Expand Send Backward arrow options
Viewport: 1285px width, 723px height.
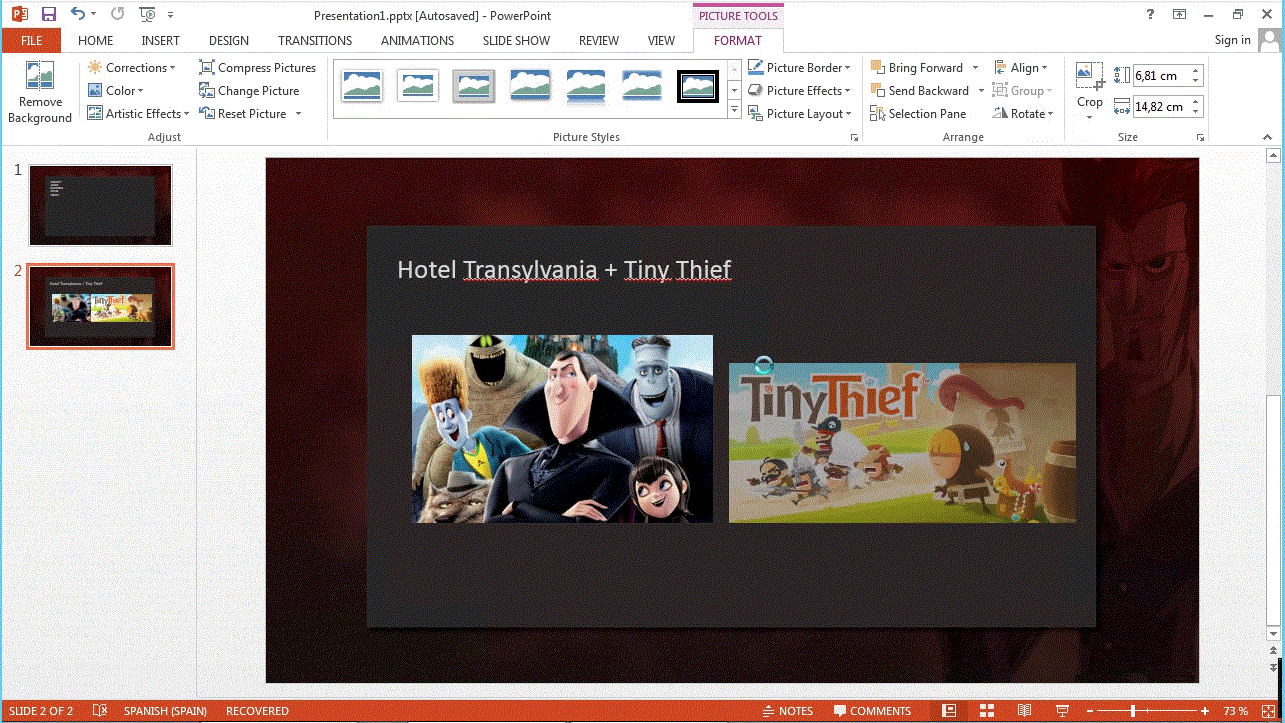(982, 91)
